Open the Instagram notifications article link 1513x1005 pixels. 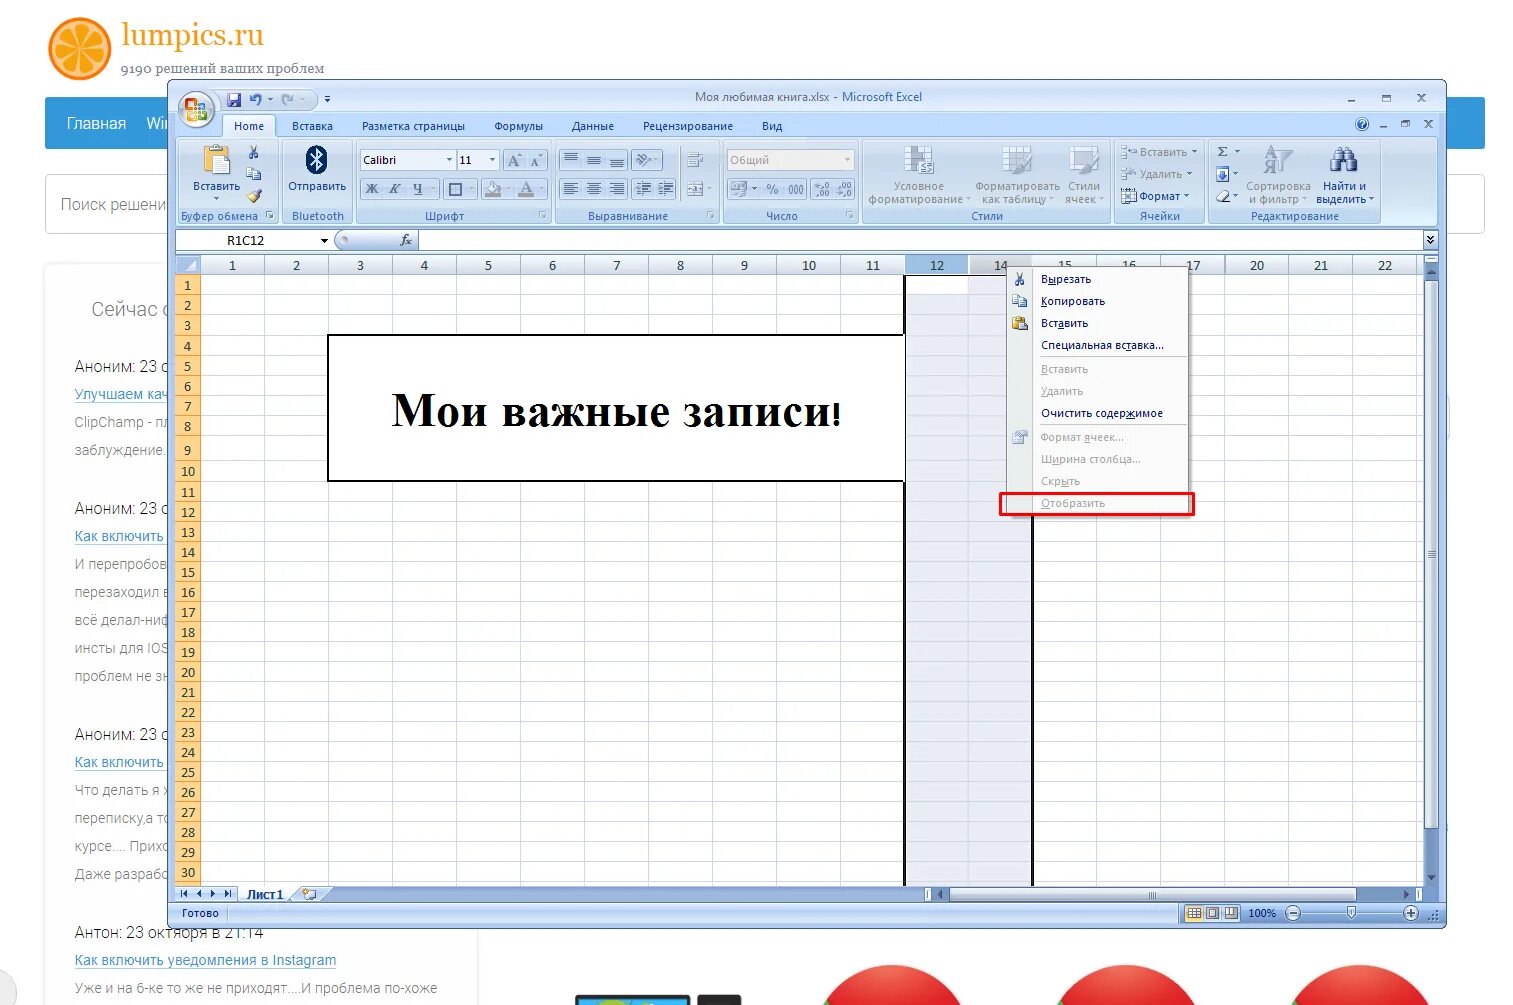[205, 960]
